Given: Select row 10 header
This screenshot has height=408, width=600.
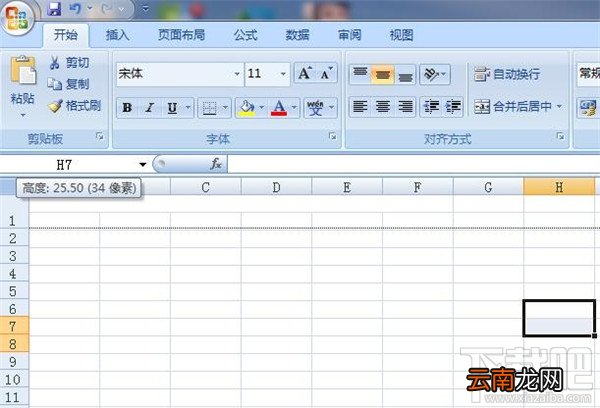Looking at the screenshot, I should (14, 380).
